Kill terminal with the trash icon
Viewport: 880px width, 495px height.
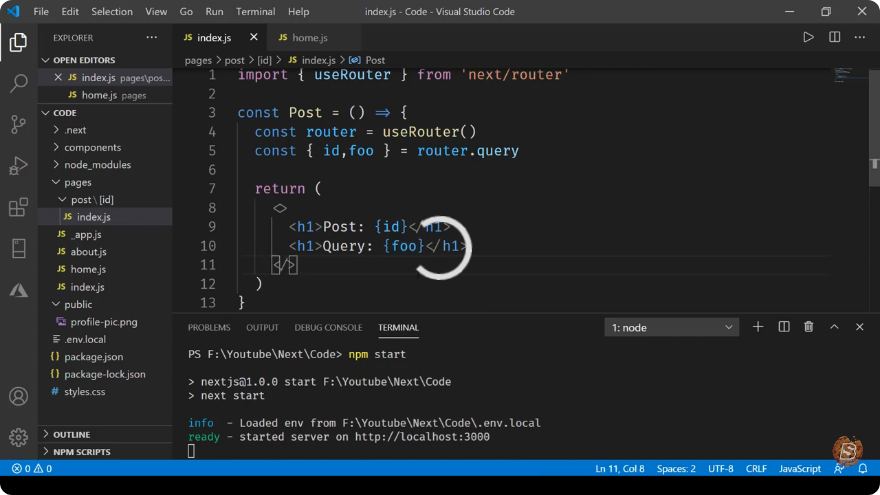coord(809,327)
